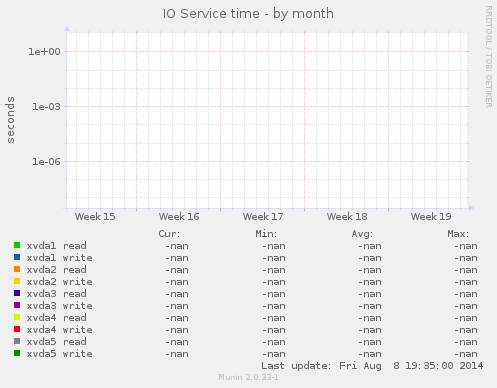The image size is (497, 388).
Task: Click the 'Week 16' x-axis label
Action: 179,217
